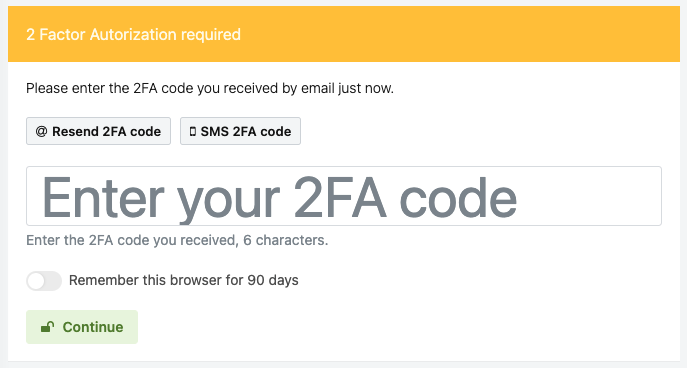Viewport: 687px width, 368px height.
Task: Click the @ icon on Resend button
Action: 41,131
